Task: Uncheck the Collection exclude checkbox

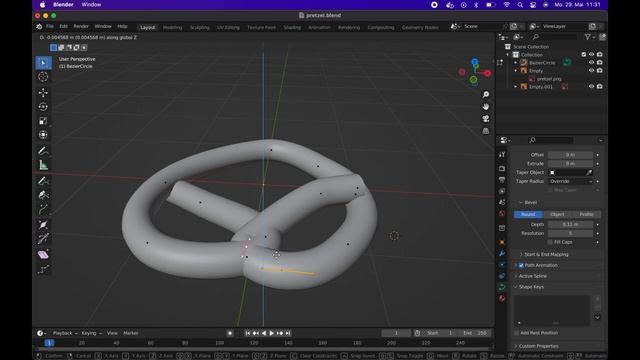Action: 584,54
